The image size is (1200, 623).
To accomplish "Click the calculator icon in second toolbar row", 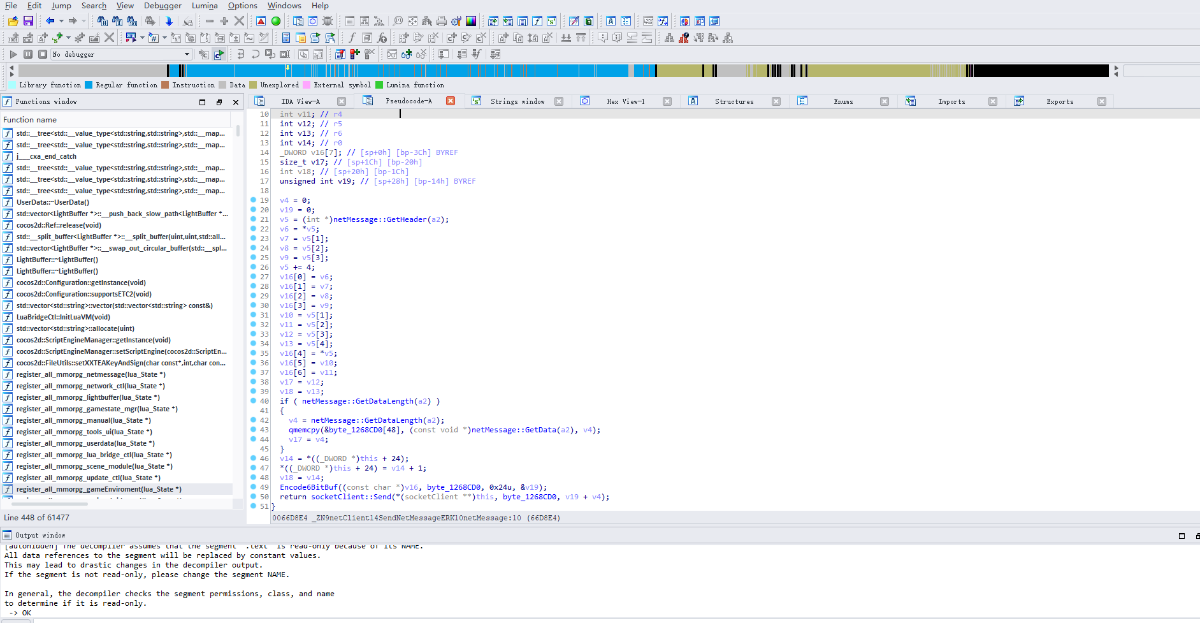I will (286, 37).
